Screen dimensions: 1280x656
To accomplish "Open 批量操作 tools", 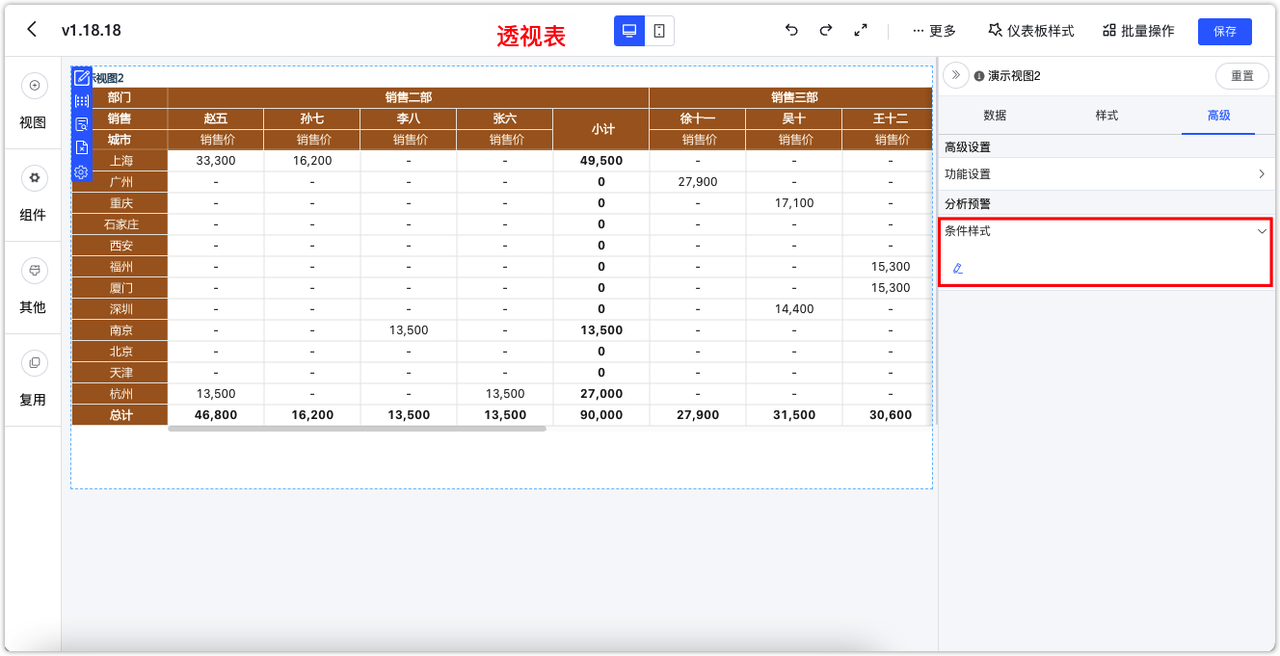I will point(1138,31).
